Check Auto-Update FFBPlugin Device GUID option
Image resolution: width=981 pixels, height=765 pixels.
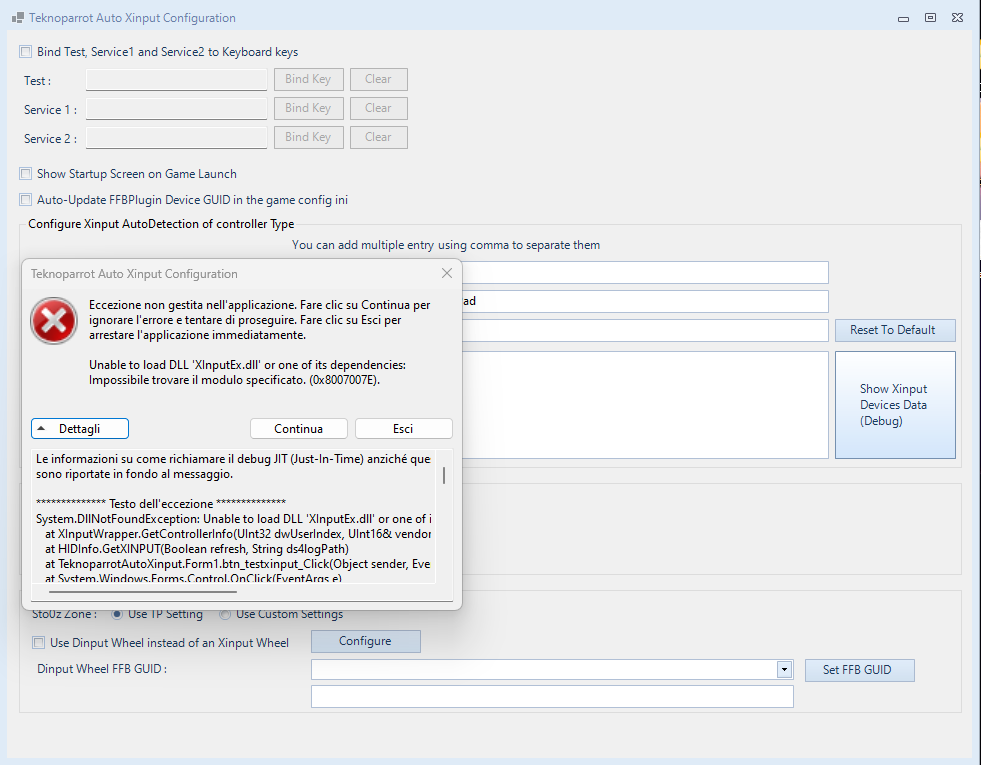26,200
